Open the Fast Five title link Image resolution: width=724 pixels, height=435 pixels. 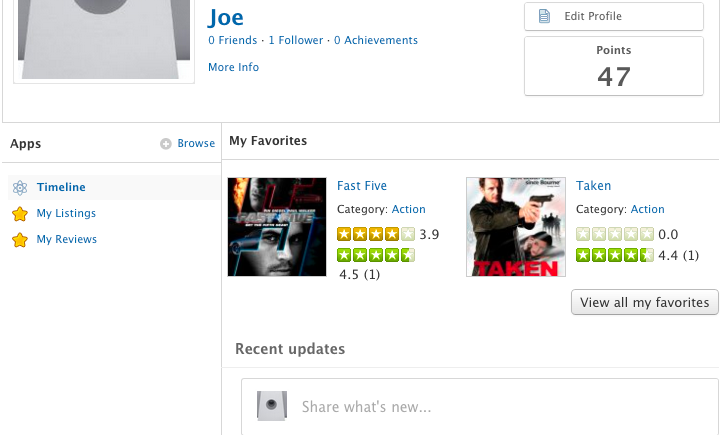click(362, 186)
